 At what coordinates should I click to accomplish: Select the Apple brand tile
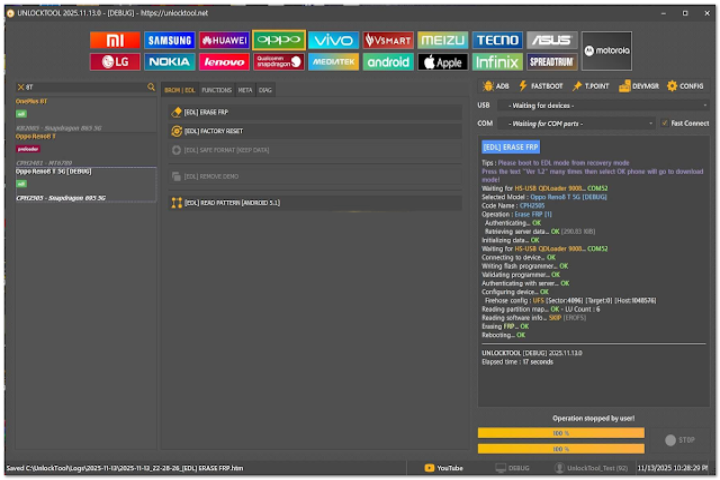point(442,62)
